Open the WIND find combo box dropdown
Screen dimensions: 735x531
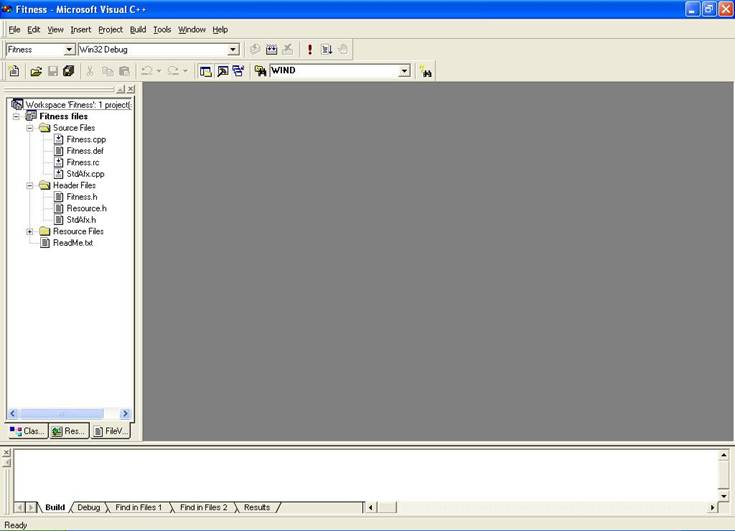click(404, 71)
